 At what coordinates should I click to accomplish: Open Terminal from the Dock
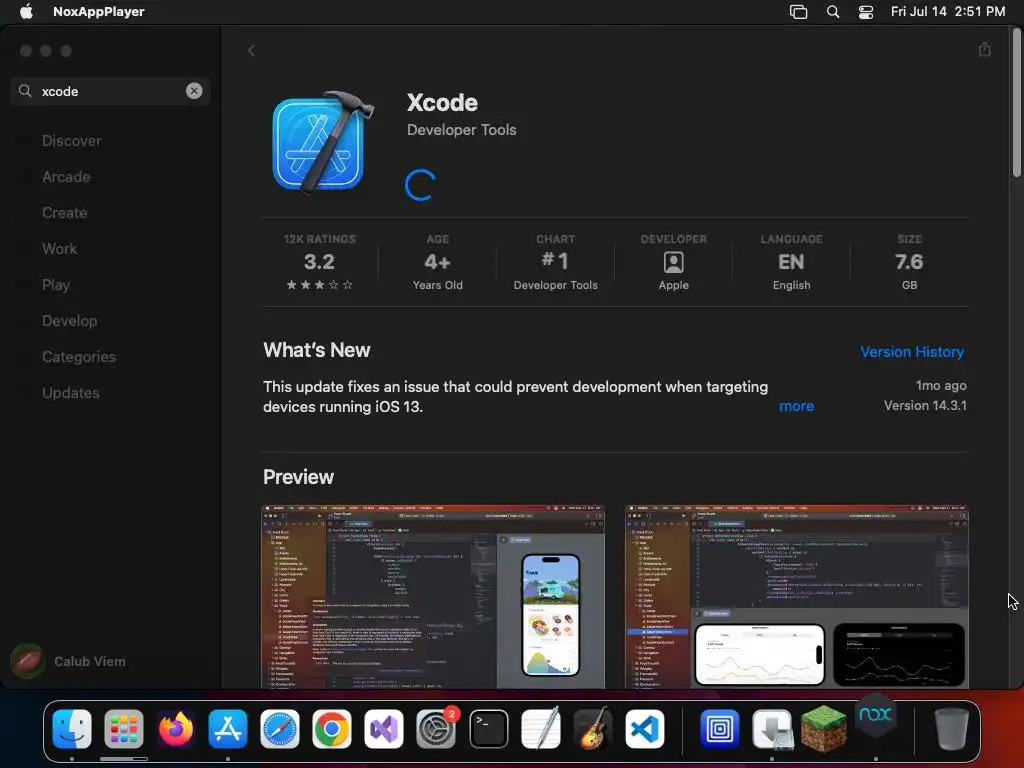tap(488, 728)
